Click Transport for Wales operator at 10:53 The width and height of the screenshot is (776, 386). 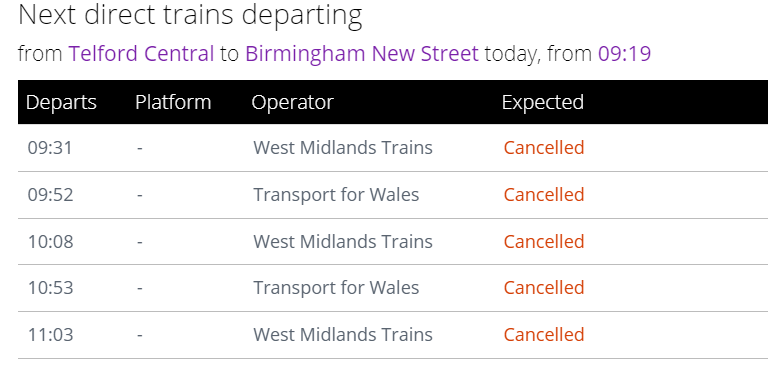(x=336, y=288)
